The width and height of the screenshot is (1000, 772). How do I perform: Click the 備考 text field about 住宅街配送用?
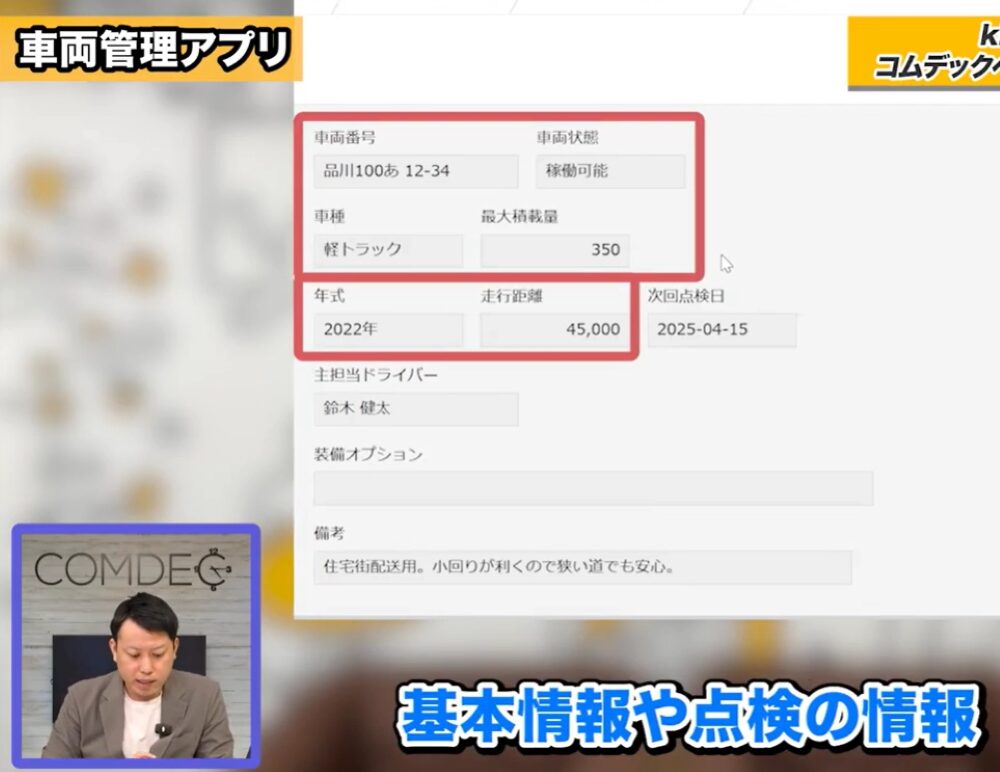(x=582, y=567)
